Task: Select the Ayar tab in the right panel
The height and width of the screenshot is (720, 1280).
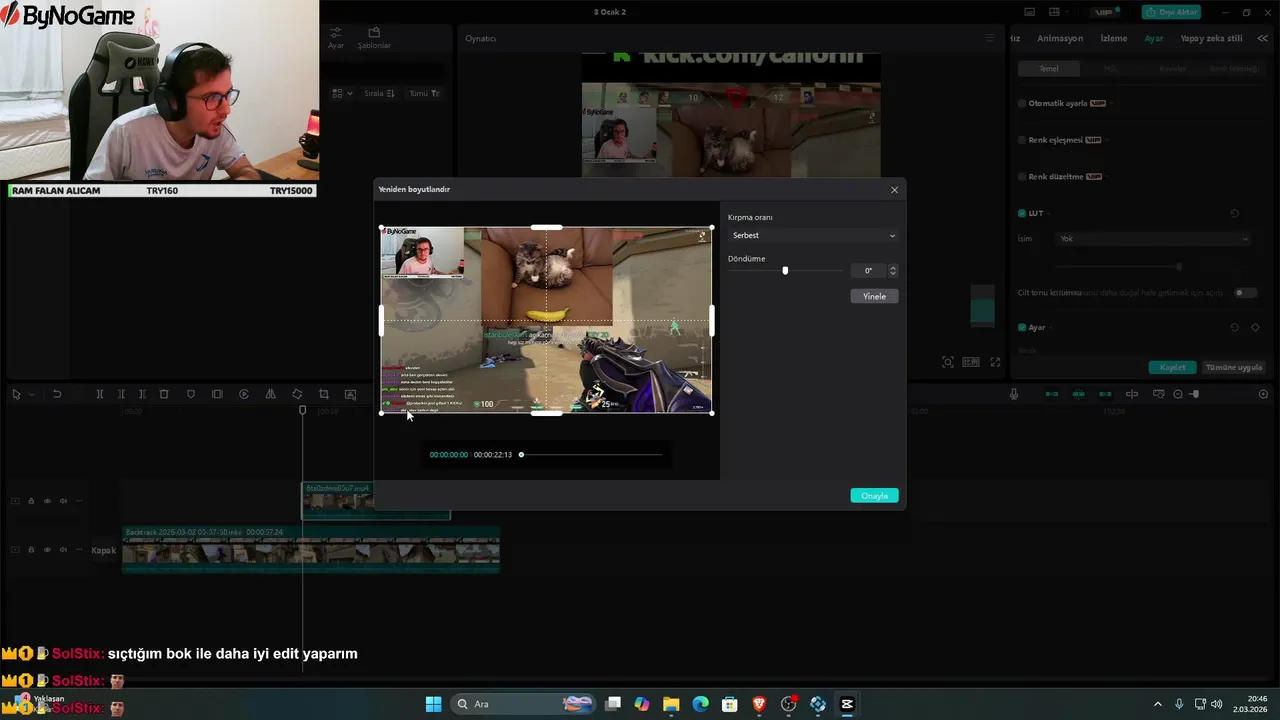Action: tap(1154, 38)
